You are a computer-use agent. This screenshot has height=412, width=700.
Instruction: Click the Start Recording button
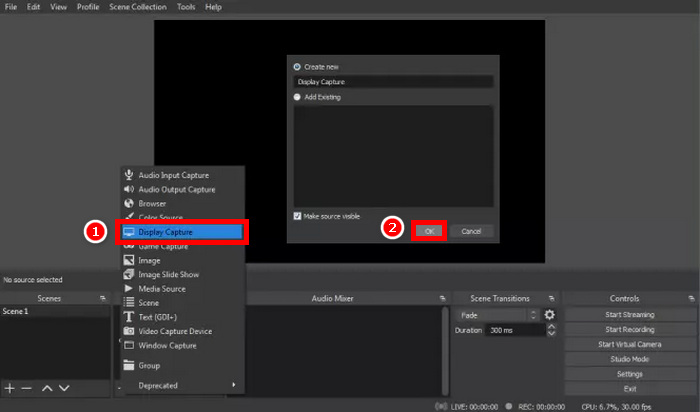(630, 329)
